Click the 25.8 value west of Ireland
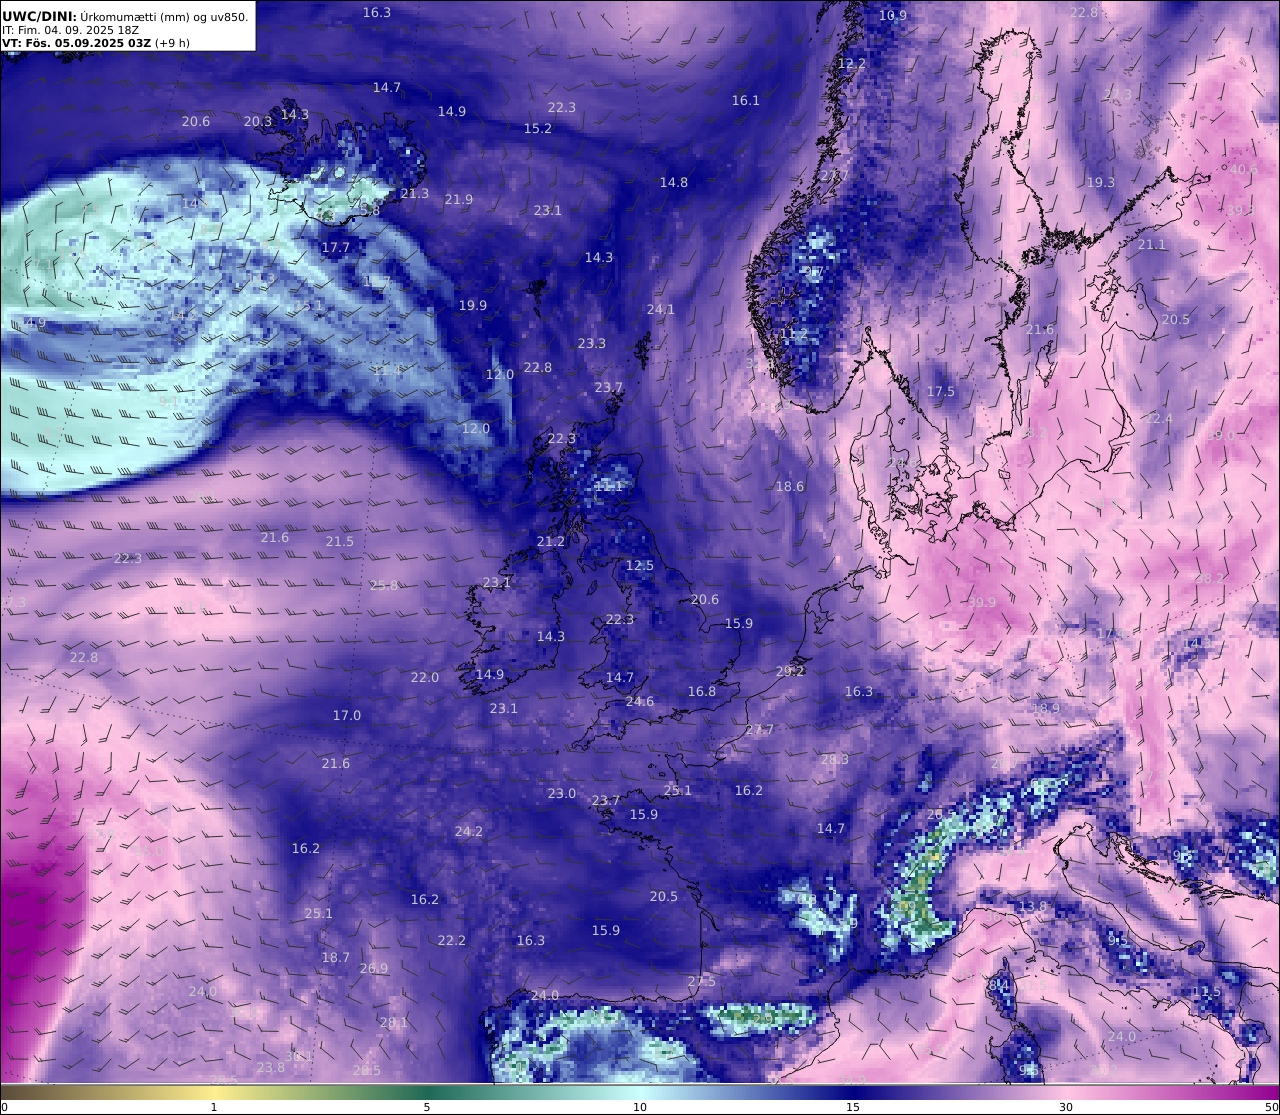Viewport: 1280px width, 1115px height. click(384, 585)
